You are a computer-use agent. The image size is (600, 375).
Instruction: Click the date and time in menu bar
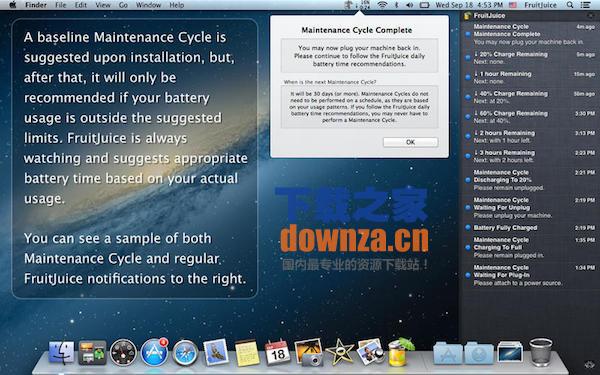(x=469, y=5)
